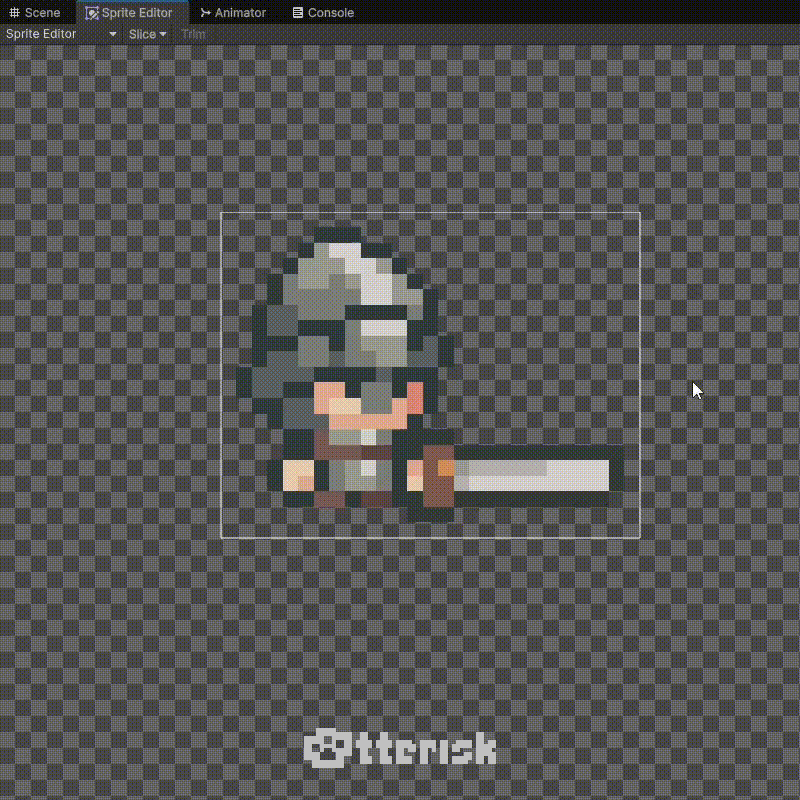This screenshot has width=800, height=800.
Task: Select the knight sprite in the canvas
Action: pyautogui.click(x=430, y=375)
